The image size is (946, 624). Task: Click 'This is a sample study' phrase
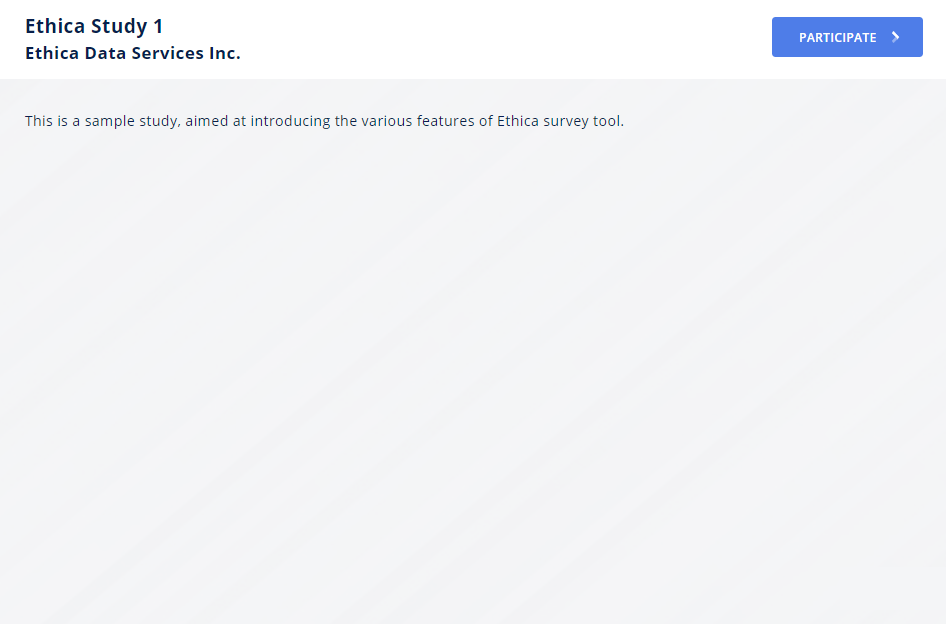coord(103,121)
